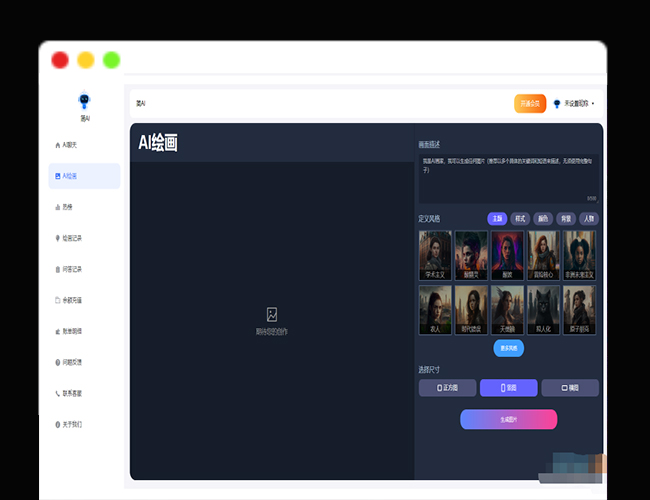Select the 正方图 square size option

point(447,388)
